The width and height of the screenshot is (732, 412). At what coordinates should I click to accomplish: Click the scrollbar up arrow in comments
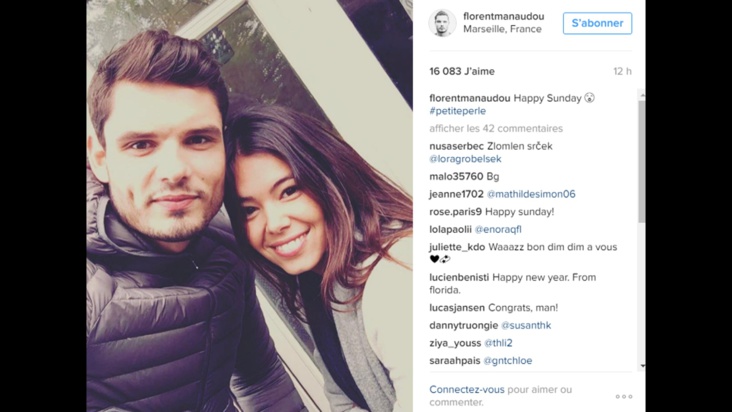coord(642,96)
